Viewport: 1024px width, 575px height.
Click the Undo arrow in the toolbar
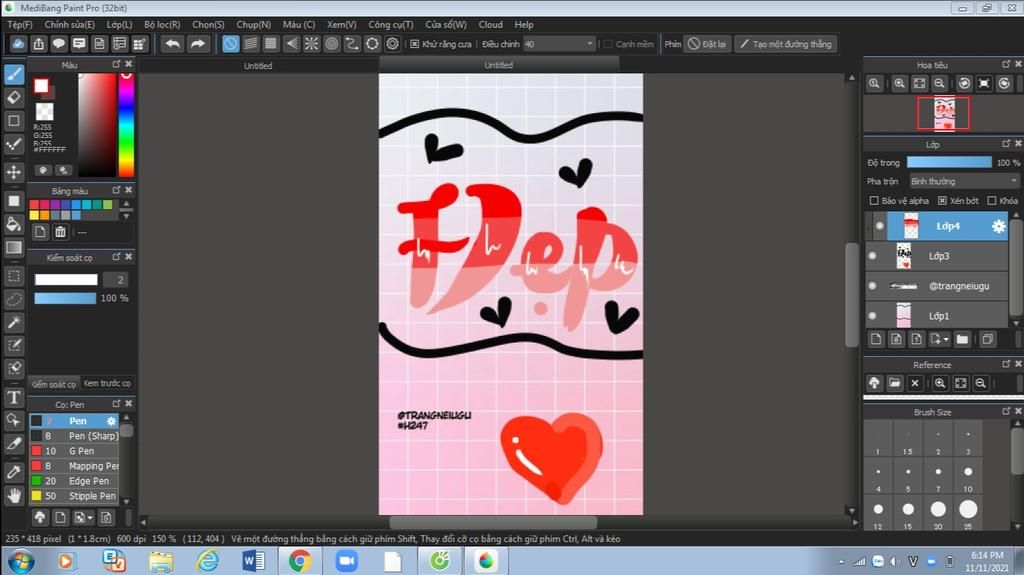pos(172,44)
